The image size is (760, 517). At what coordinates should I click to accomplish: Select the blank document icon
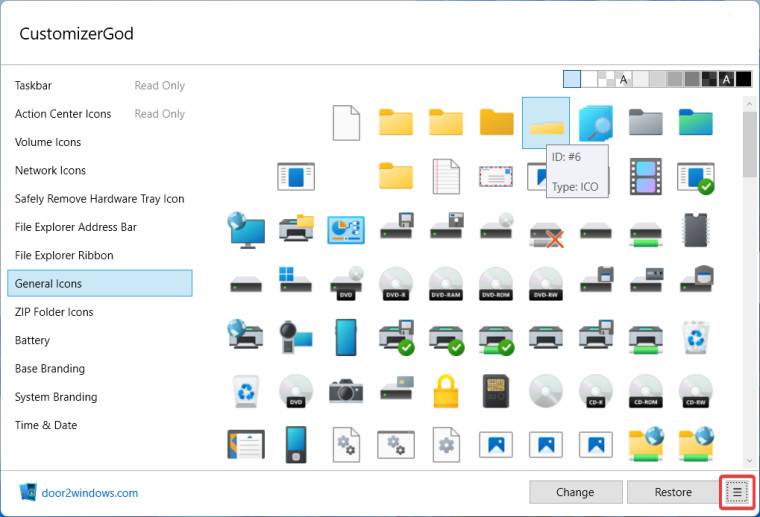click(x=346, y=123)
